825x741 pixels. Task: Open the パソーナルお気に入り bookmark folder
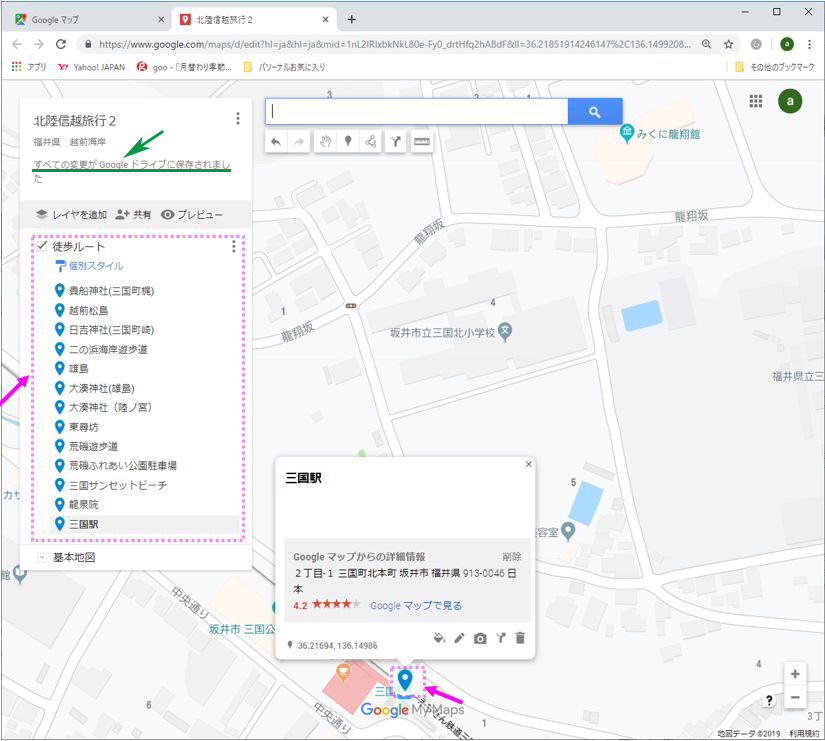(284, 67)
